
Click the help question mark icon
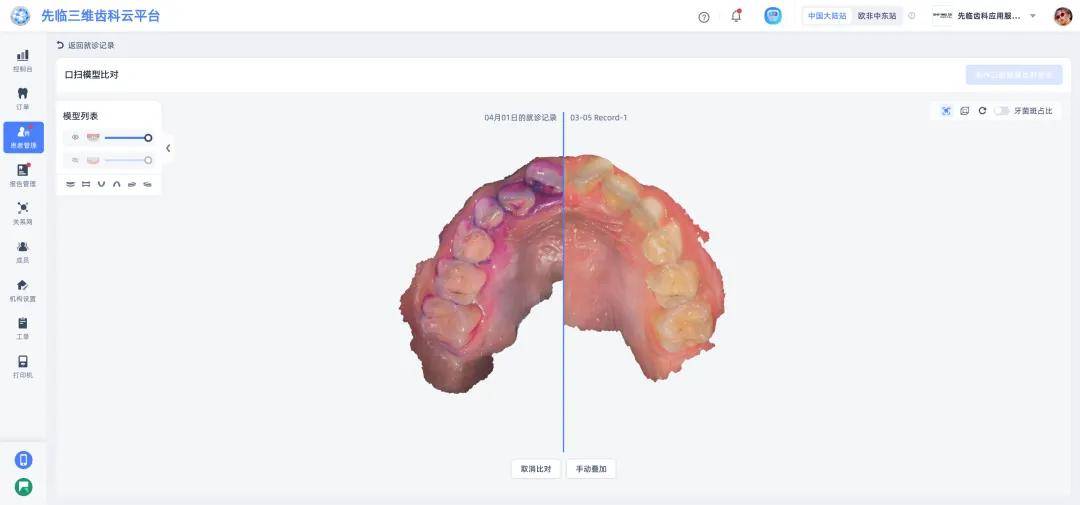pyautogui.click(x=704, y=17)
